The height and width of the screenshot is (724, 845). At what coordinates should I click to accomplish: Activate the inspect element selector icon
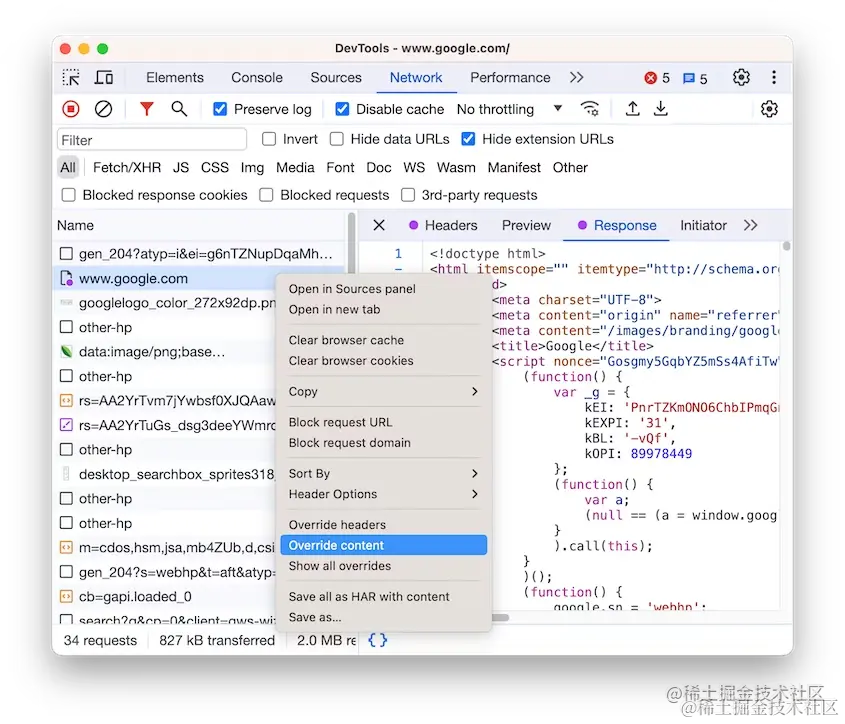[71, 78]
